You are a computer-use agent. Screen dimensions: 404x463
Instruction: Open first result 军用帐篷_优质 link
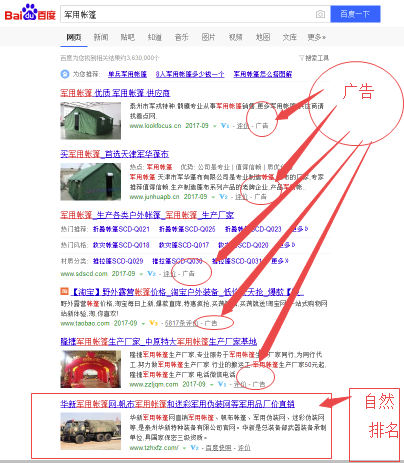(115, 93)
